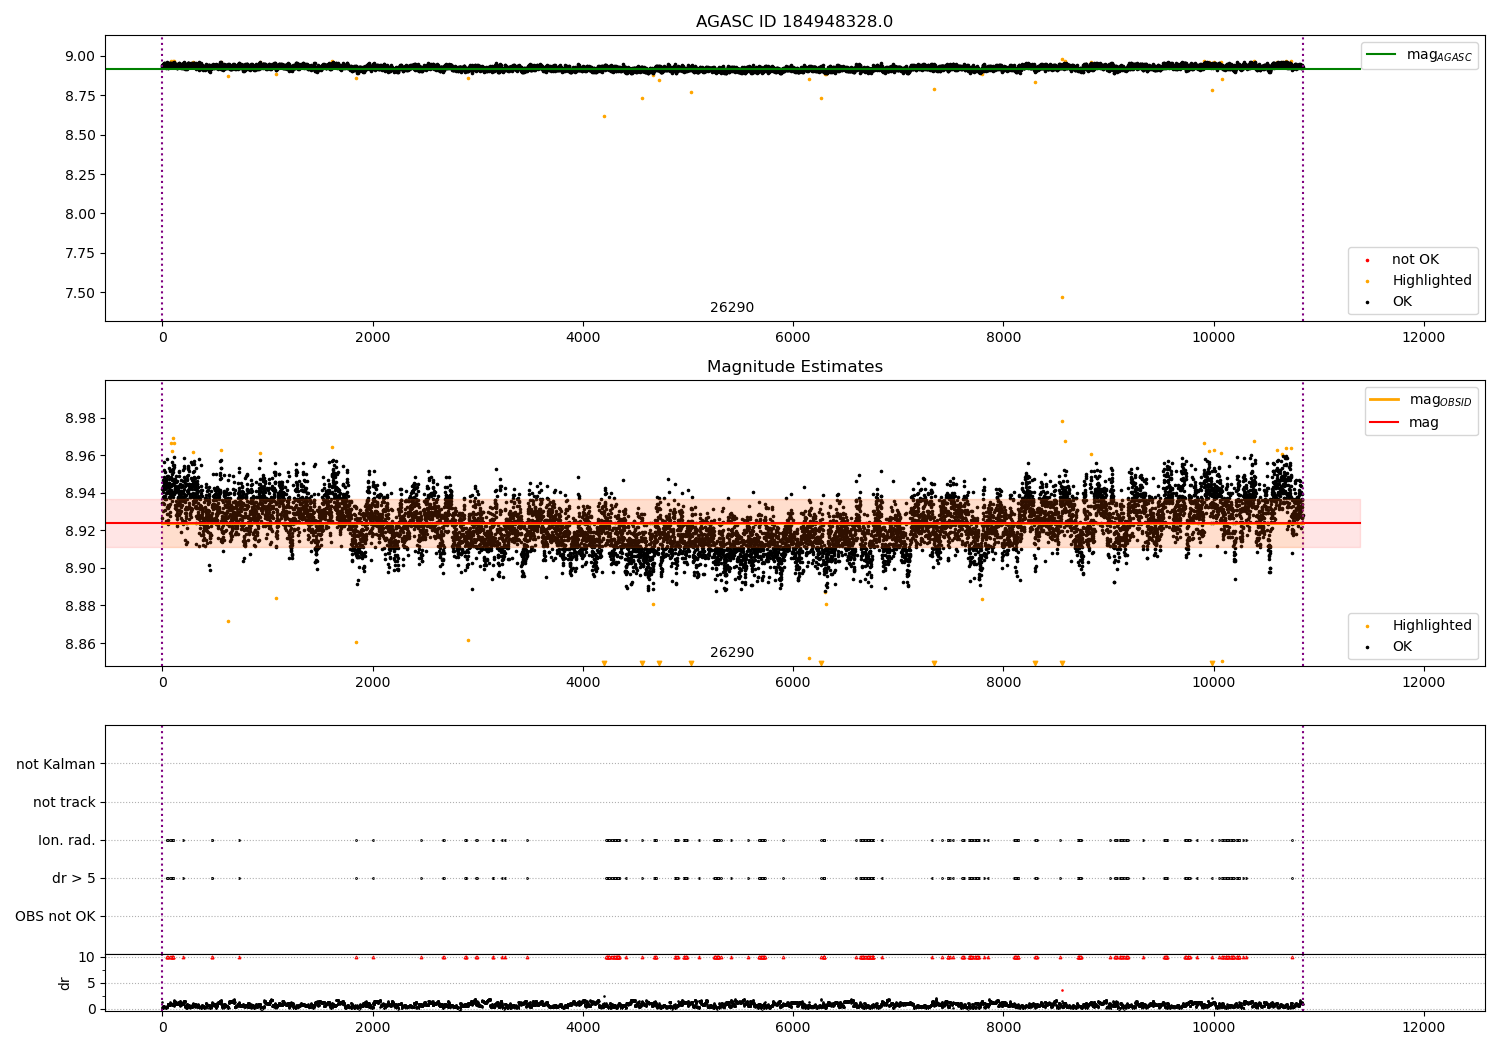The image size is (1500, 1050).
Task: Click the '9.00' y-axis tick of top plot
Action: pyautogui.click(x=81, y=57)
